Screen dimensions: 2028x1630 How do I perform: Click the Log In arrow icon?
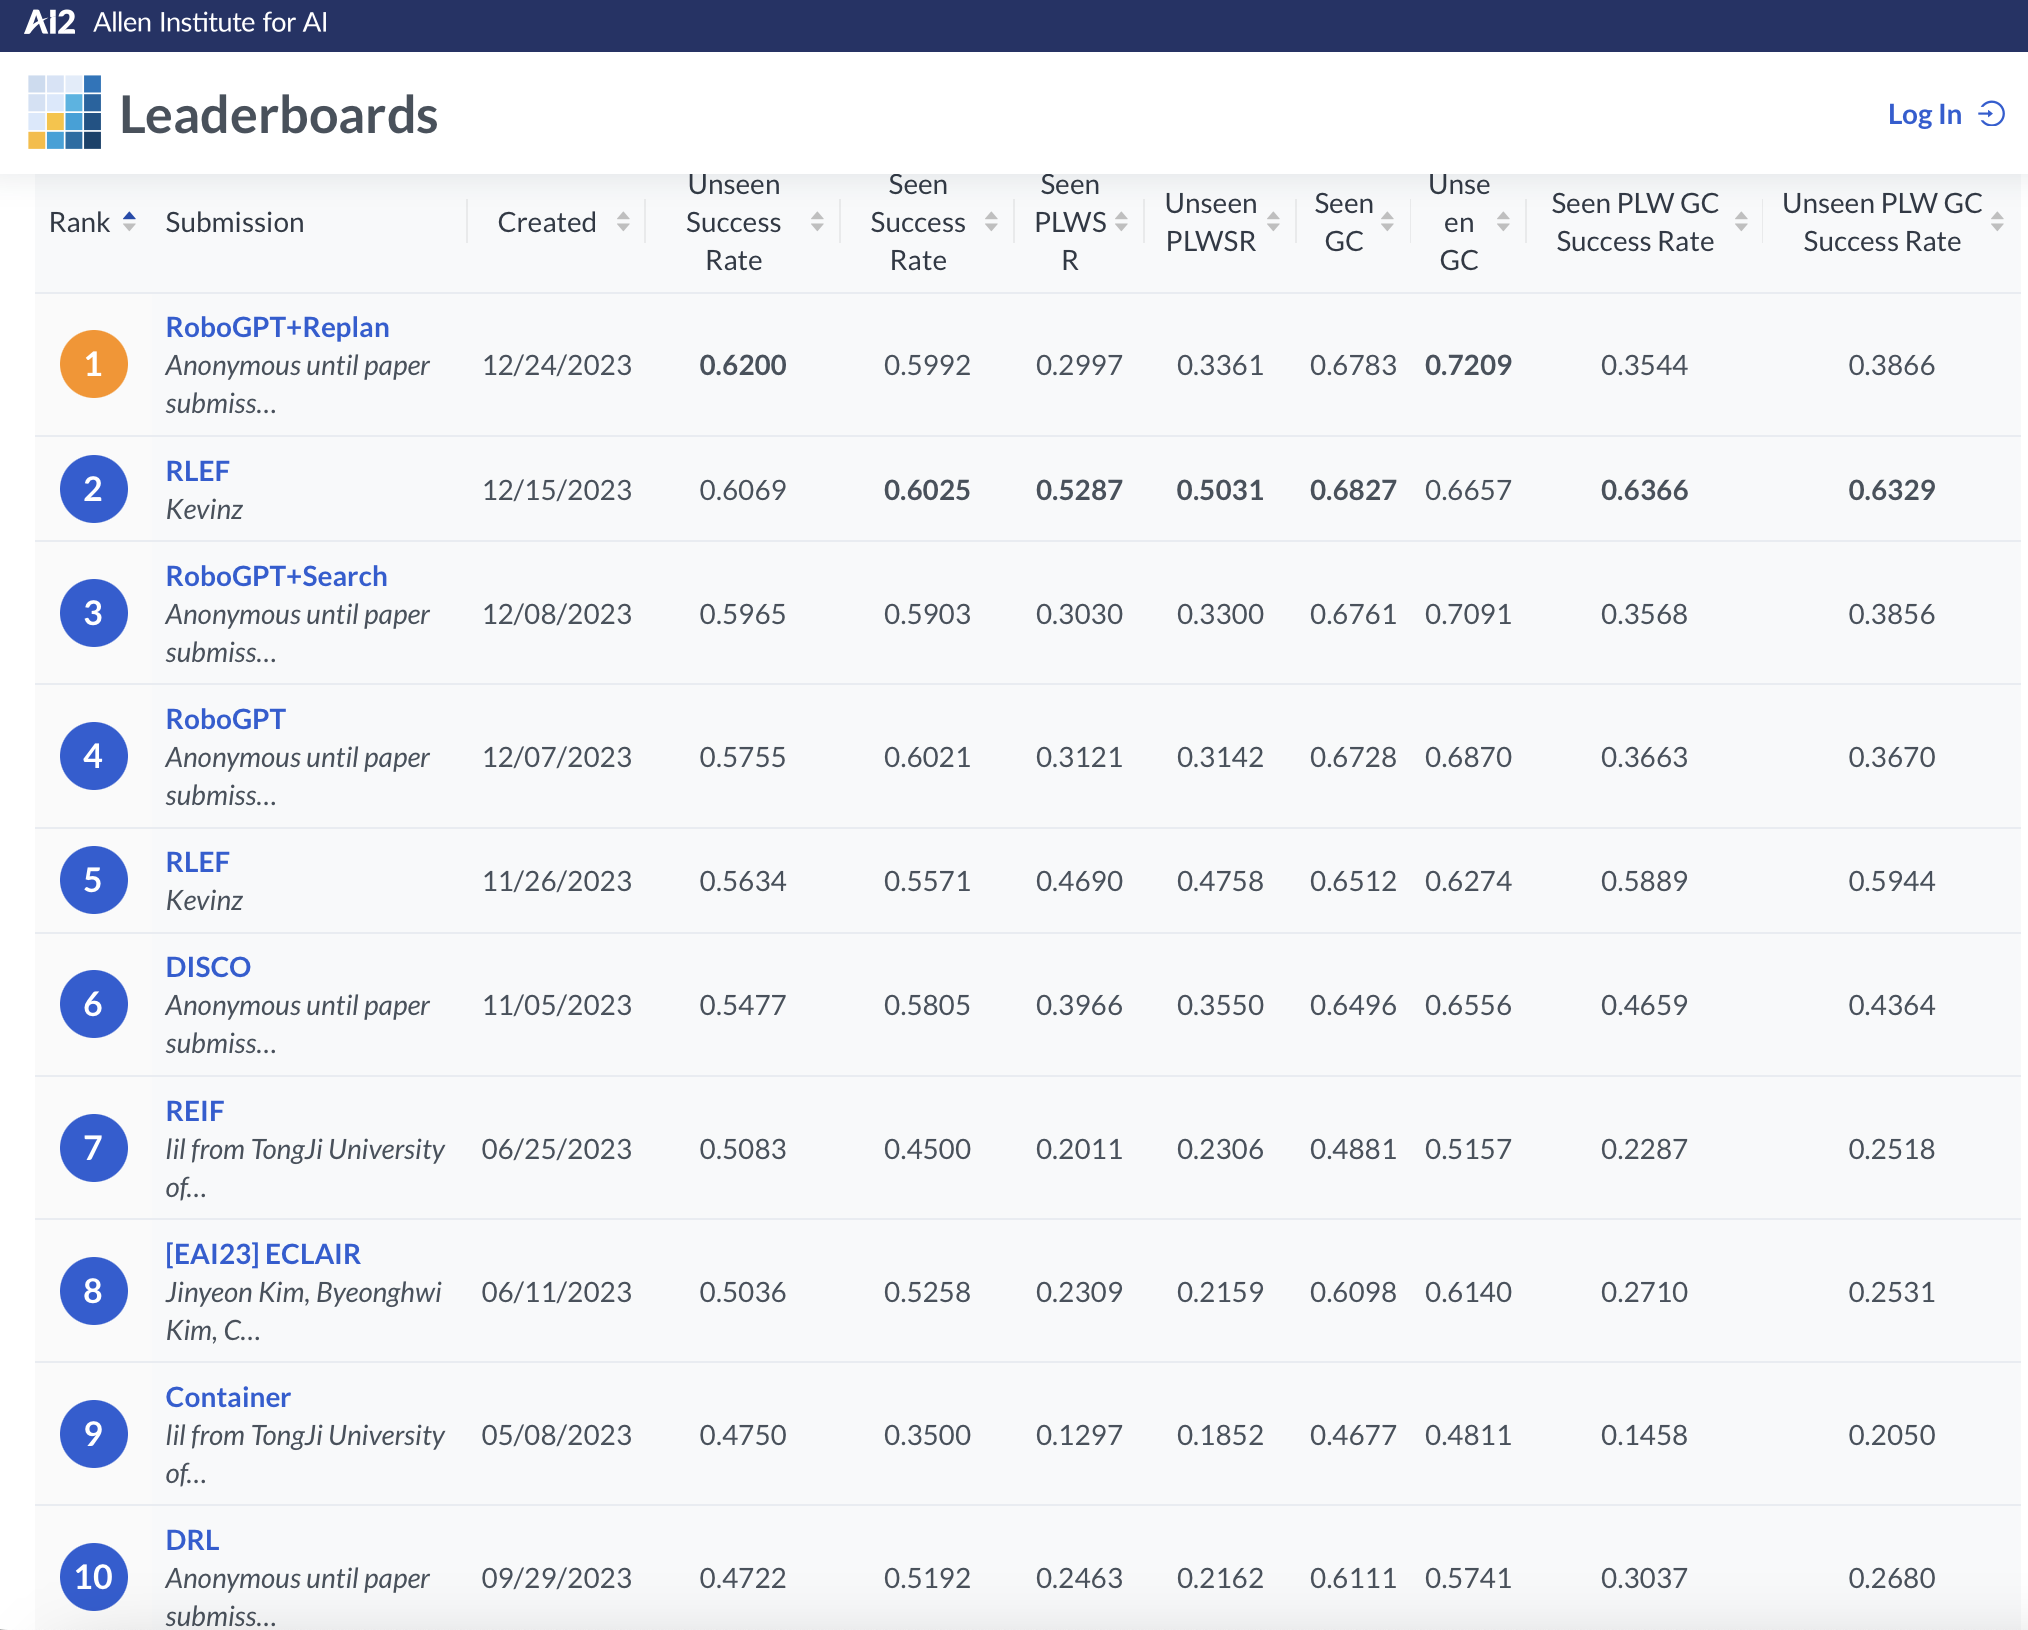1992,114
